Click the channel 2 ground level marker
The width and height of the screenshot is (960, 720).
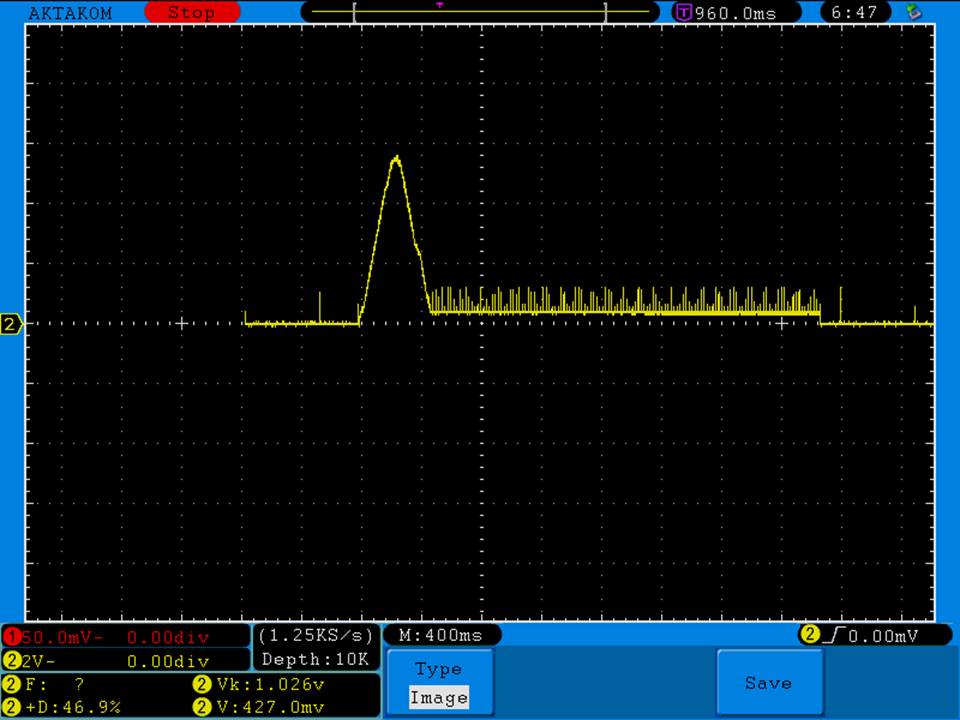[11, 324]
